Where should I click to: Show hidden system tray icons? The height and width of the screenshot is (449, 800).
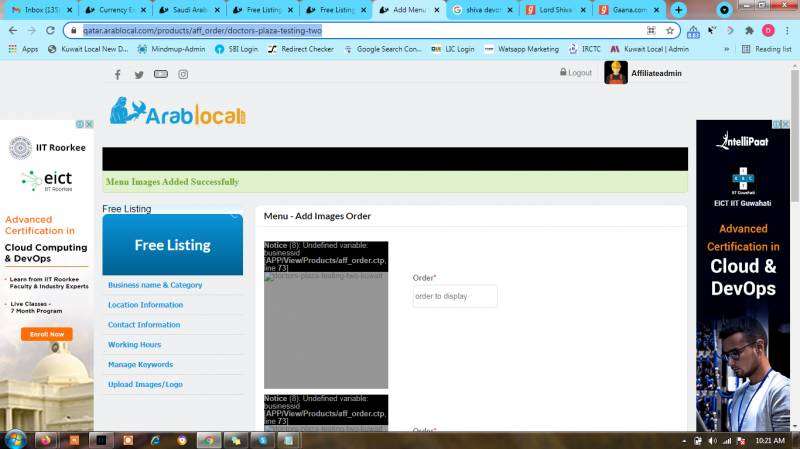[x=684, y=441]
